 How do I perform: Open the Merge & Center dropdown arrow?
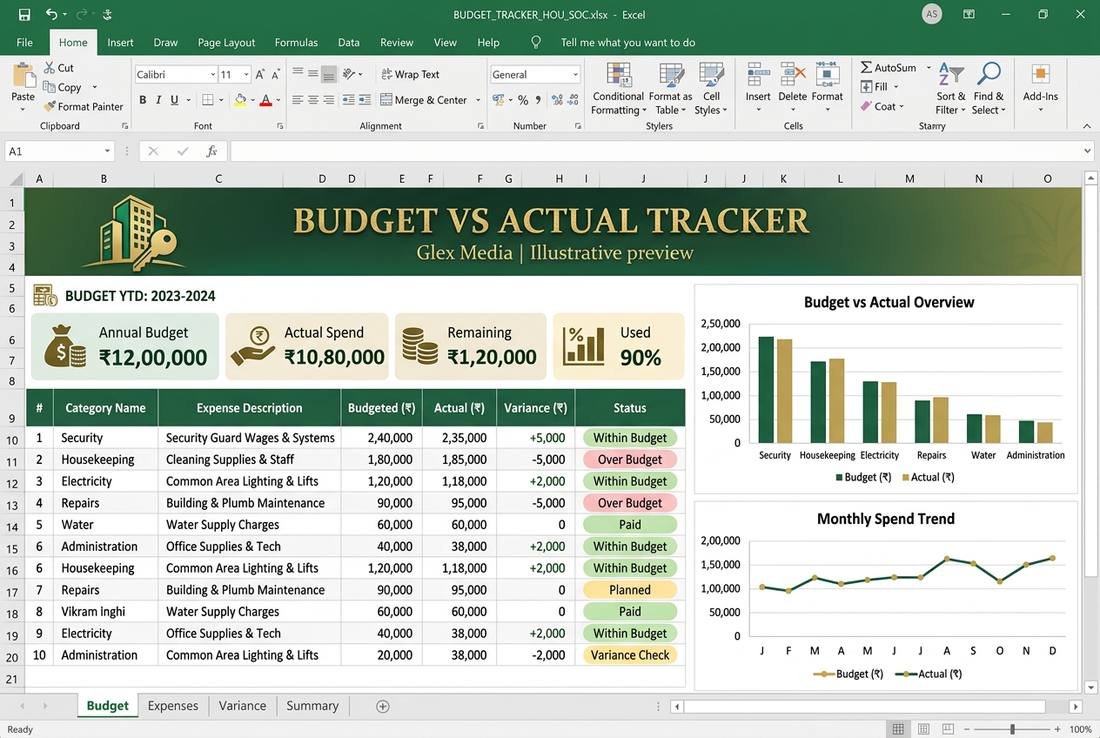478,100
